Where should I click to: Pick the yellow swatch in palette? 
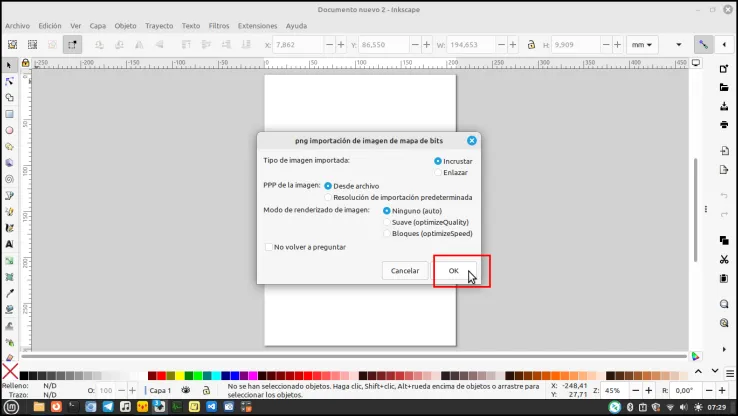point(180,376)
